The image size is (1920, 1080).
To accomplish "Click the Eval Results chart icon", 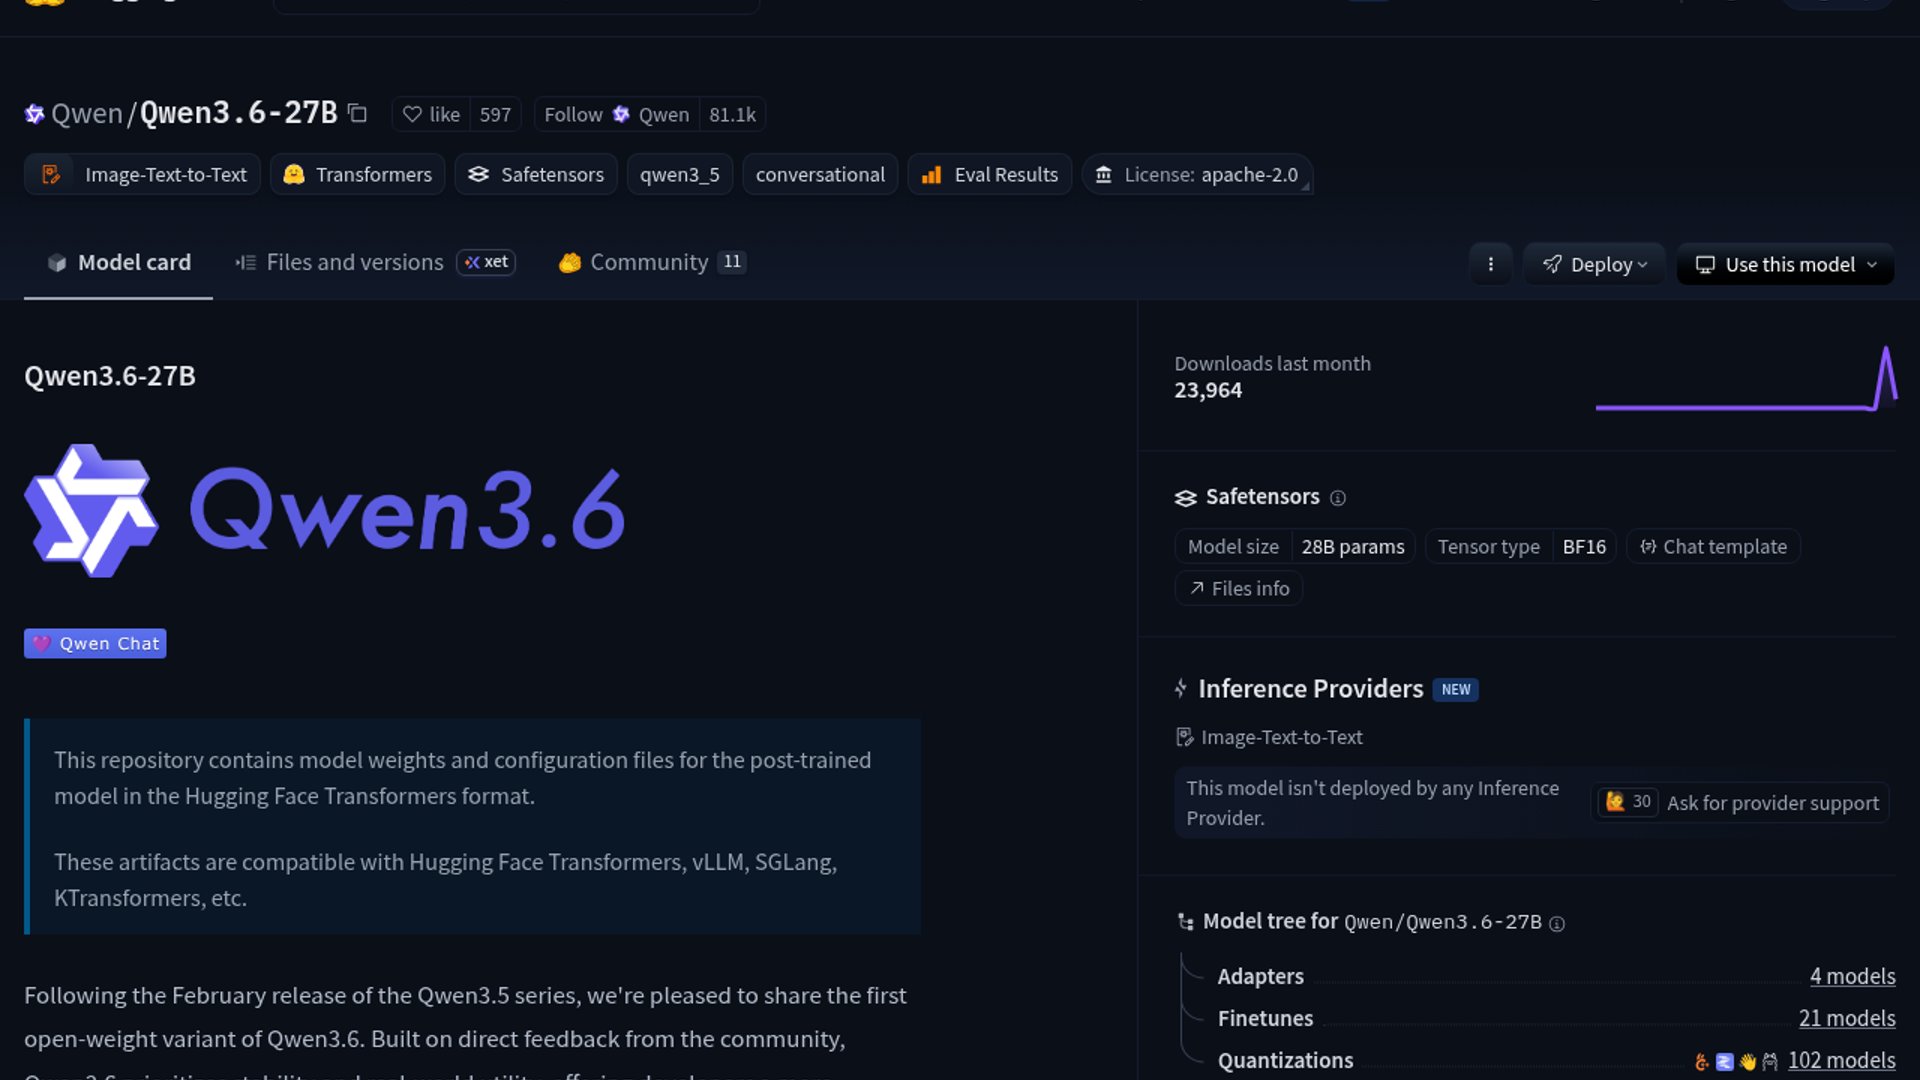I will click(931, 174).
